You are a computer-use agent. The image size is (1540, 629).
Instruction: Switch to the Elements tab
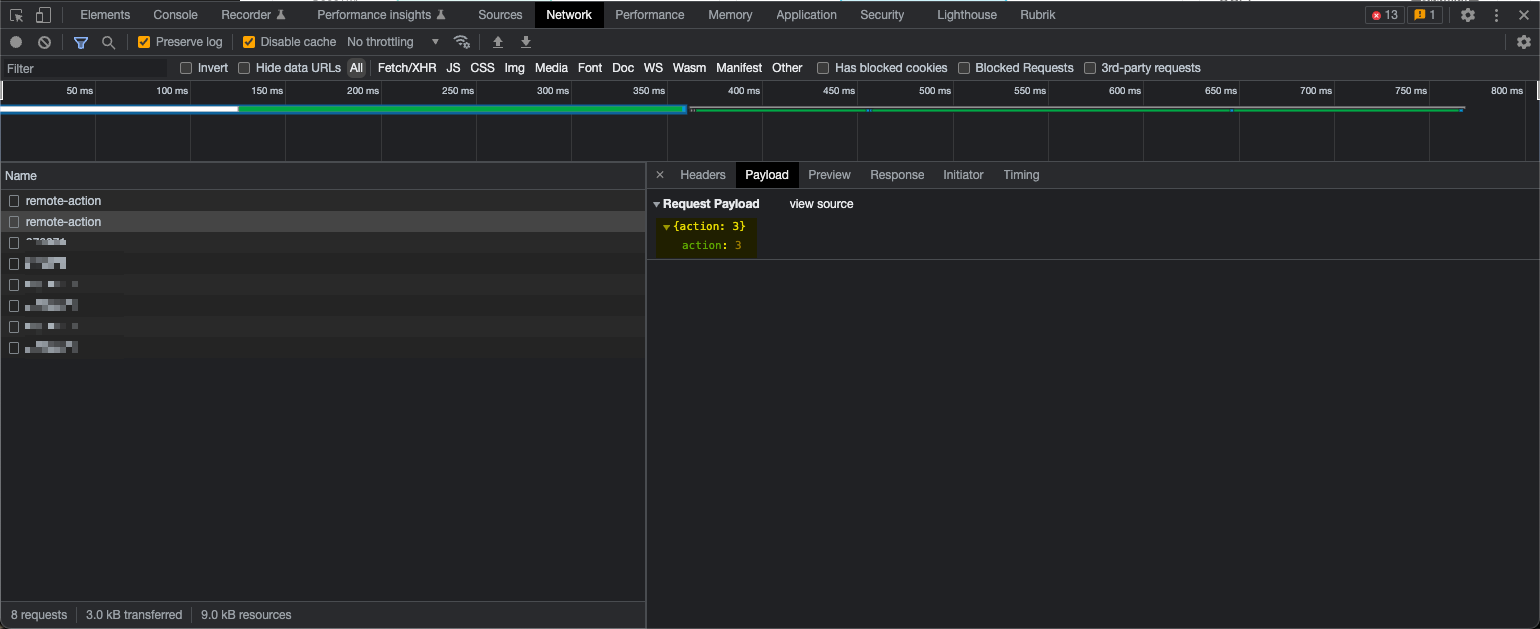105,15
